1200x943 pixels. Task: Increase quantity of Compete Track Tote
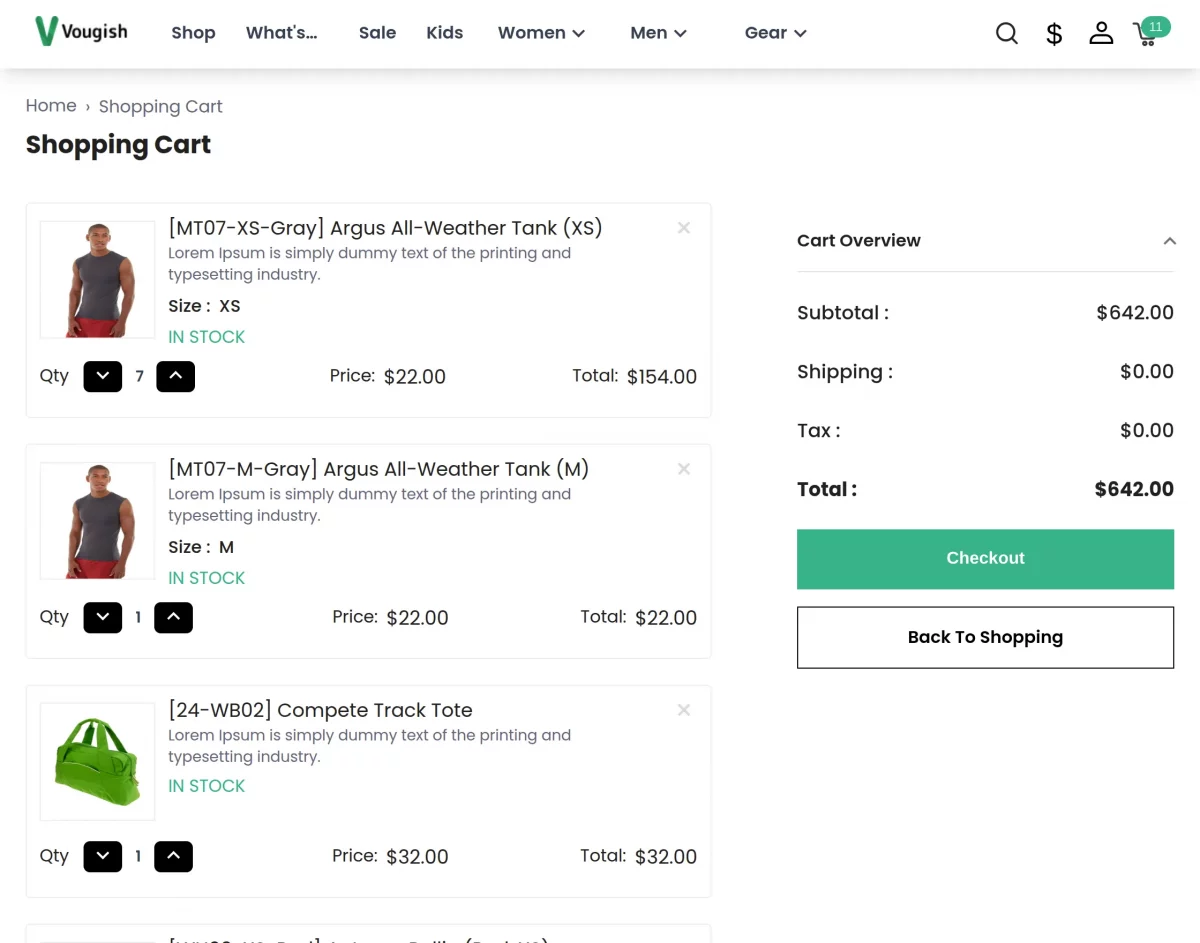pyautogui.click(x=173, y=857)
